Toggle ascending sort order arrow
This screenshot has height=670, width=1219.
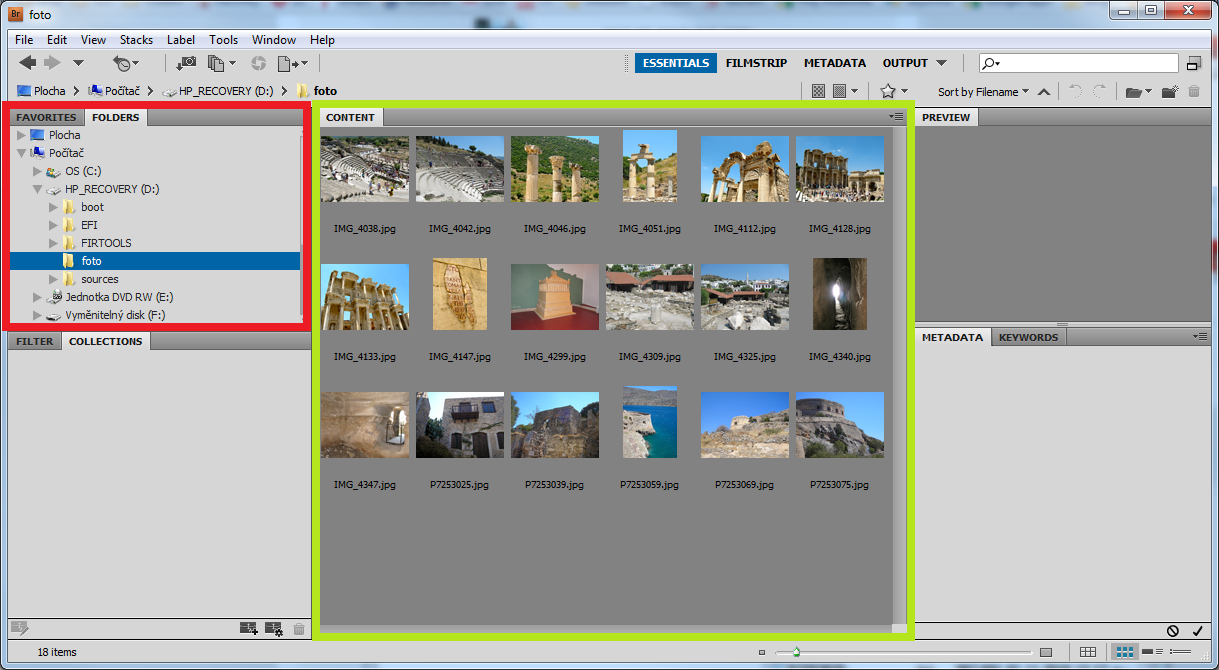click(1044, 92)
